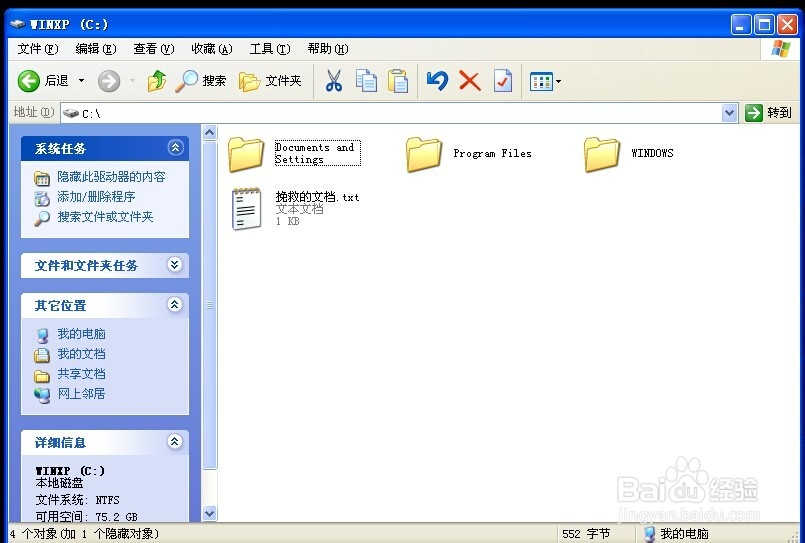Click the blue Undo arrow icon

437,81
